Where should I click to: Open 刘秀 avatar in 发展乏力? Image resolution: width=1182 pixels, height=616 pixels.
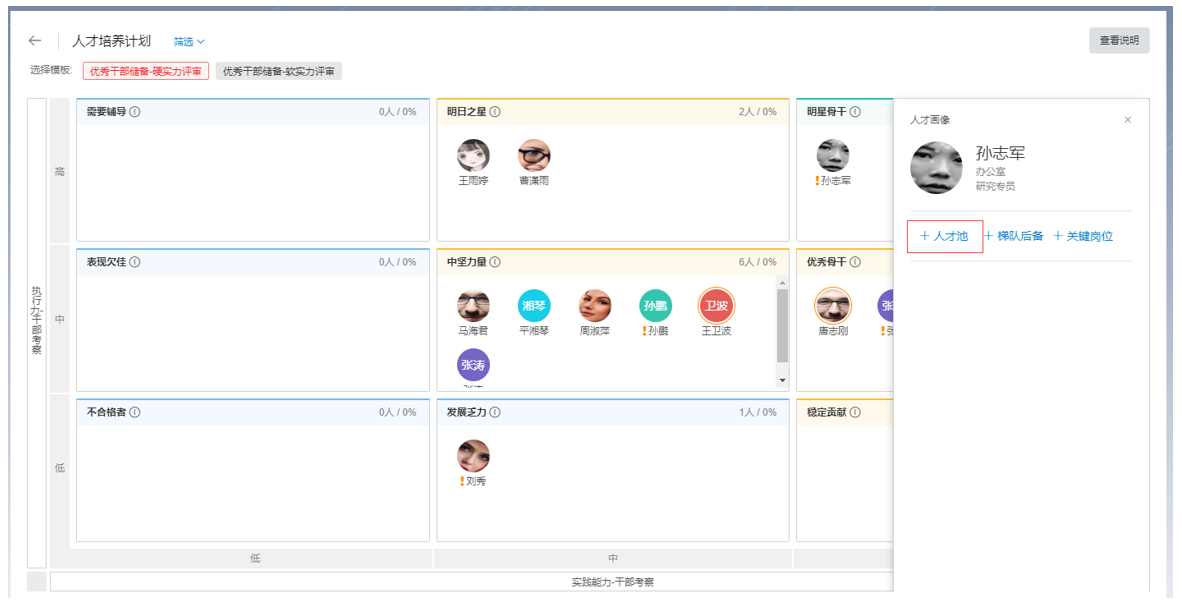click(473, 456)
